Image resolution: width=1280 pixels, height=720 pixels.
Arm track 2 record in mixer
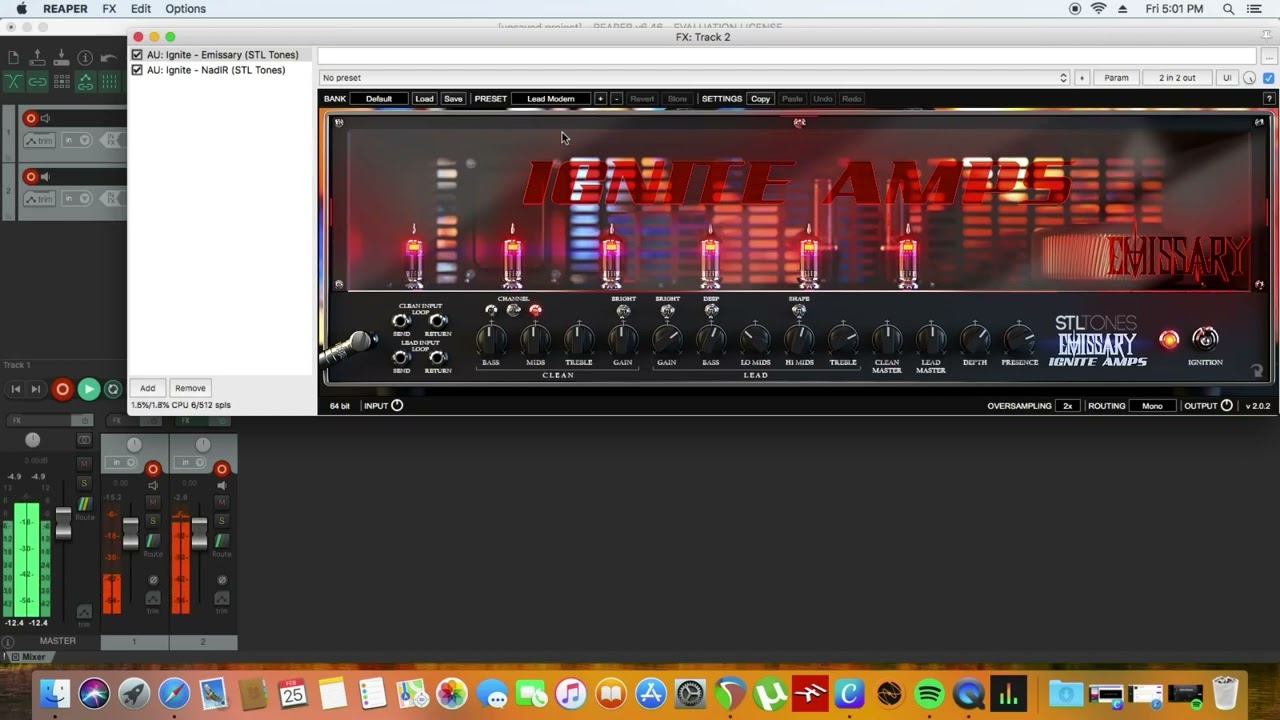[222, 468]
